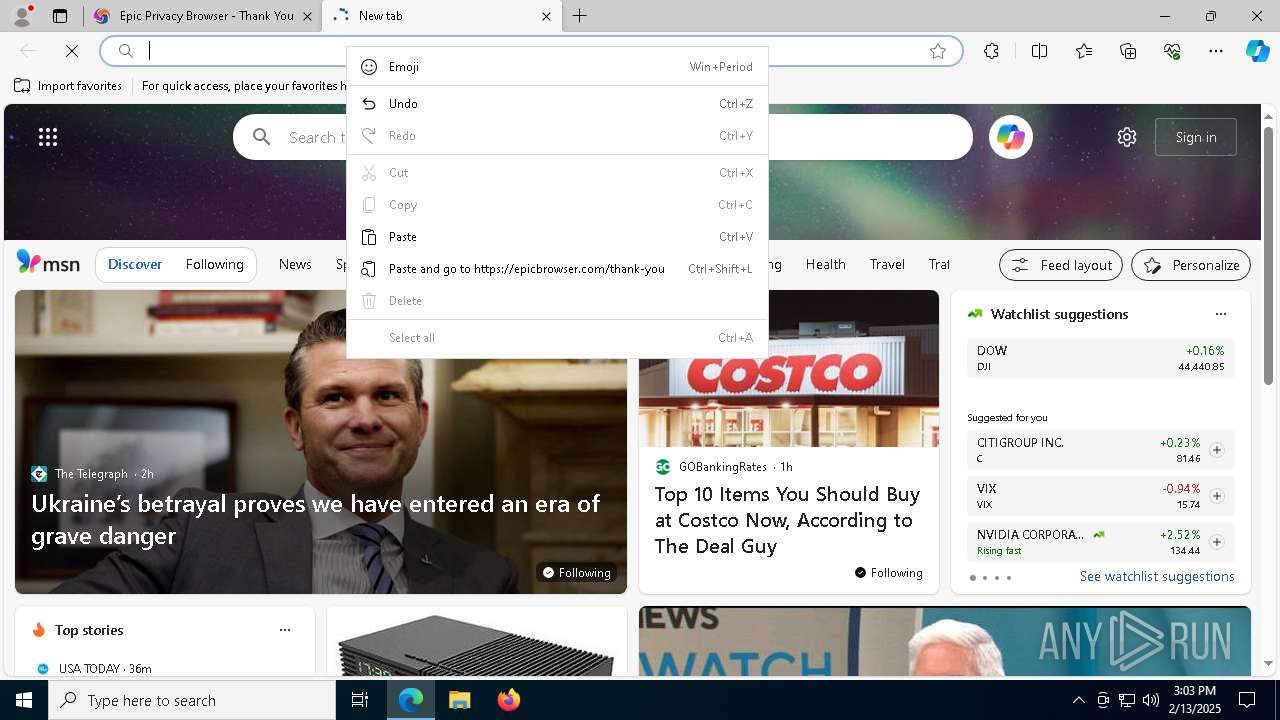The image size is (1280, 720).
Task: Stop loading the current page
Action: pyautogui.click(x=72, y=51)
